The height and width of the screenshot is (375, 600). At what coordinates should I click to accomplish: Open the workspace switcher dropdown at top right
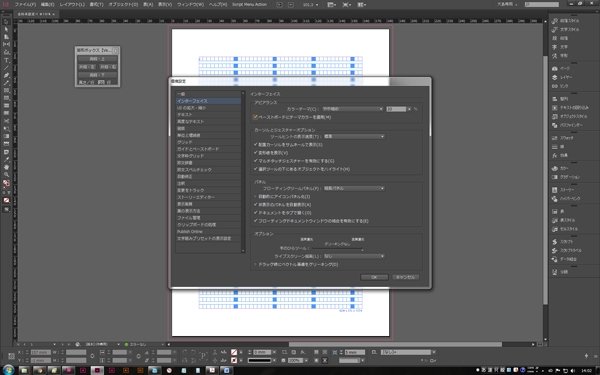pos(507,4)
